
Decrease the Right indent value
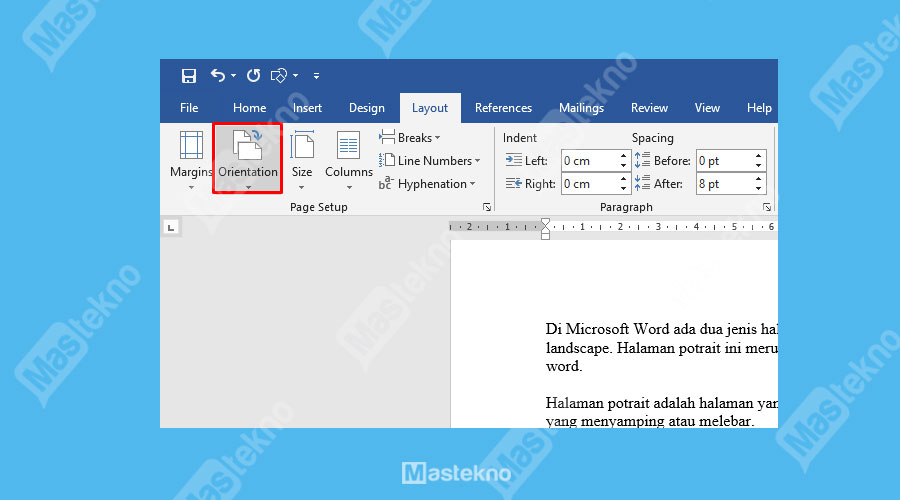pyautogui.click(x=623, y=189)
